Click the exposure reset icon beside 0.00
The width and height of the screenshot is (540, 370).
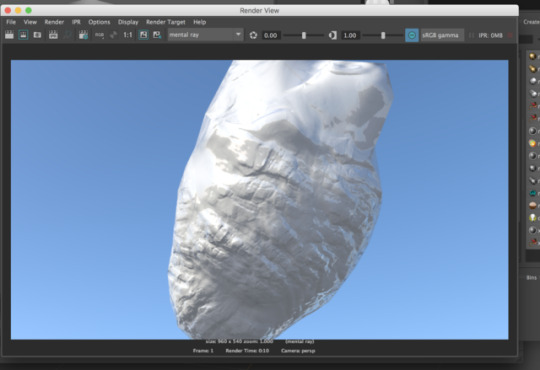point(253,35)
